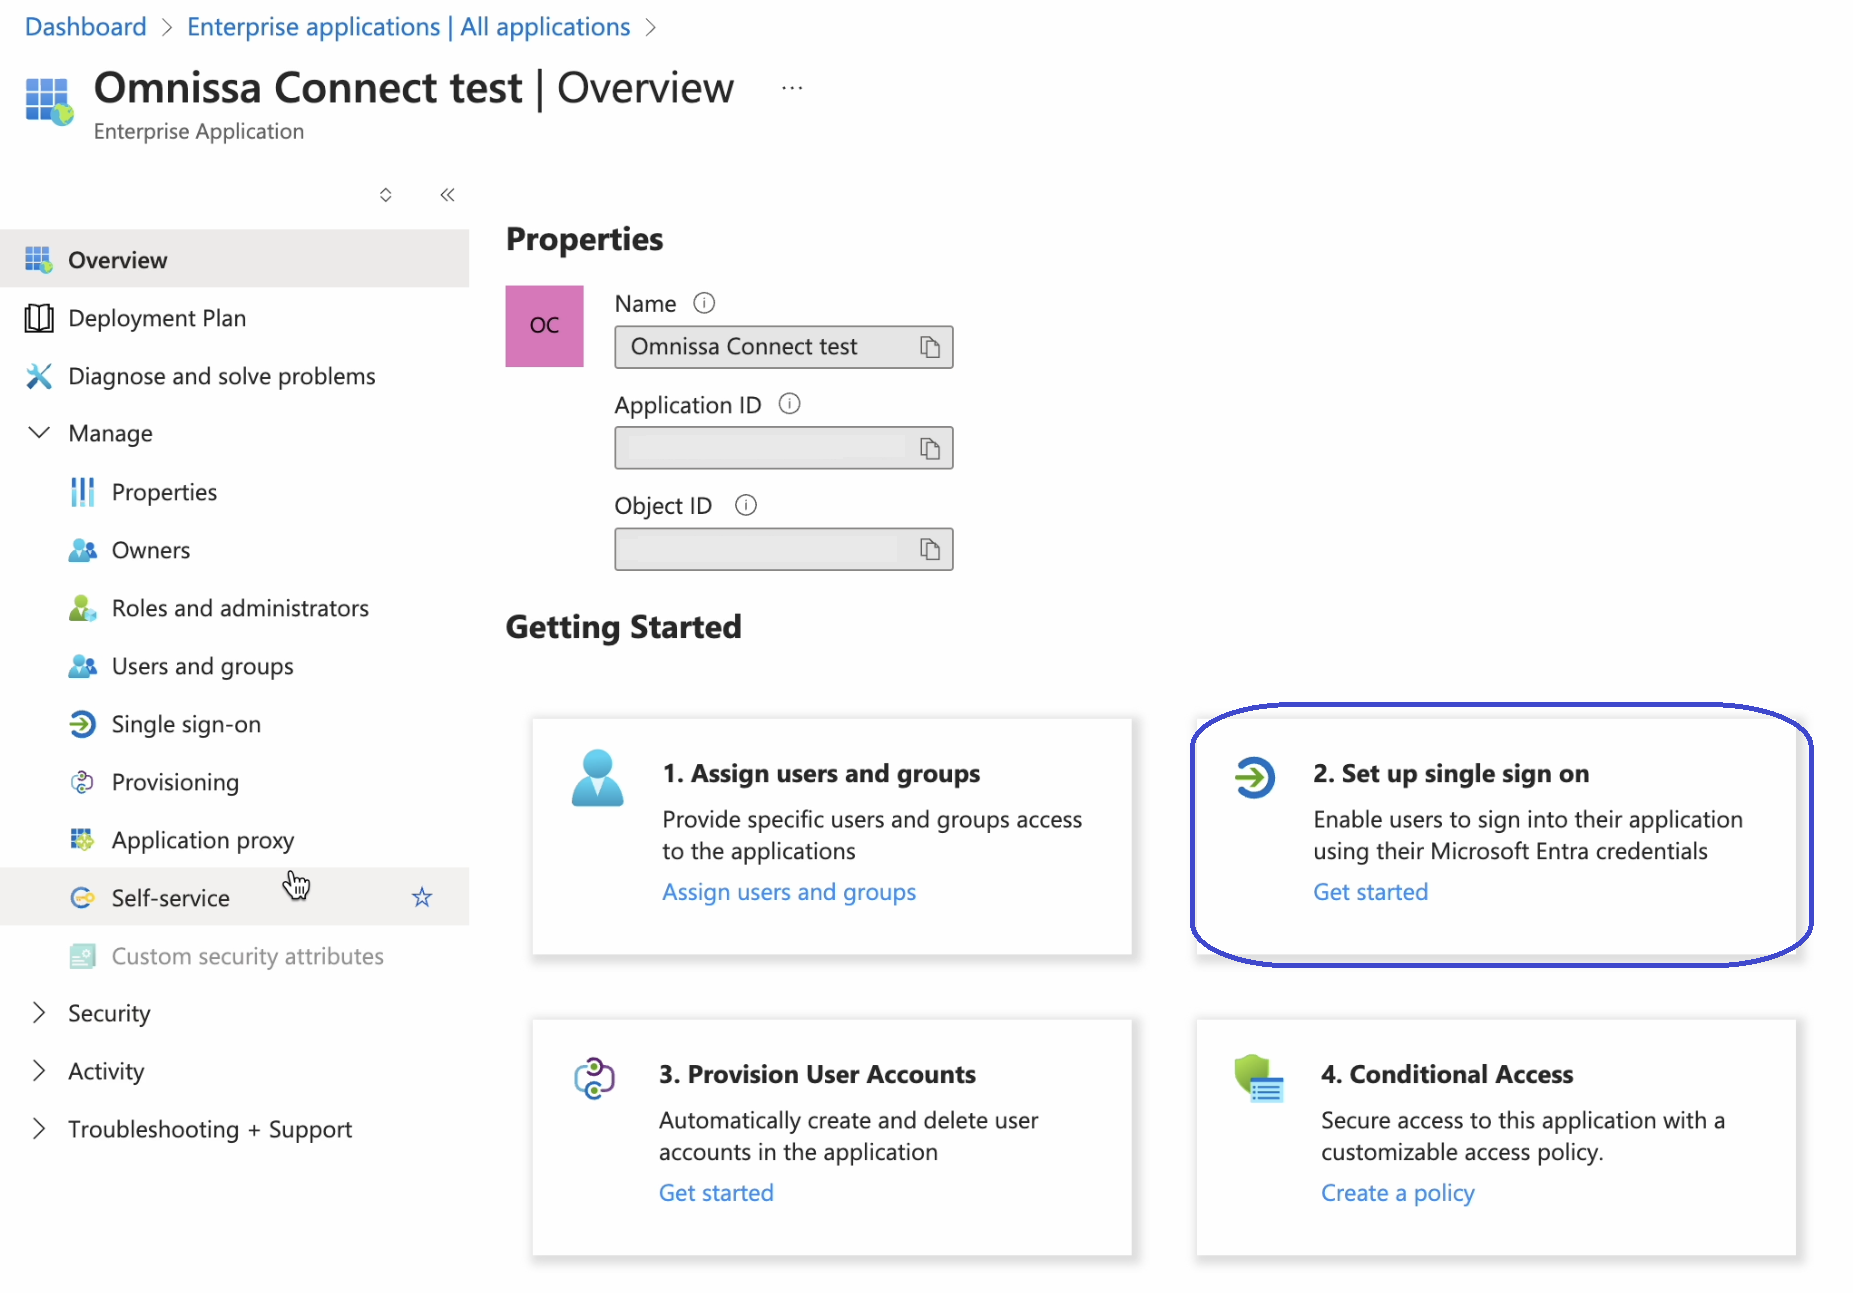Show info tooltip for Name
Viewport: 1853px width, 1293px height.
point(704,303)
